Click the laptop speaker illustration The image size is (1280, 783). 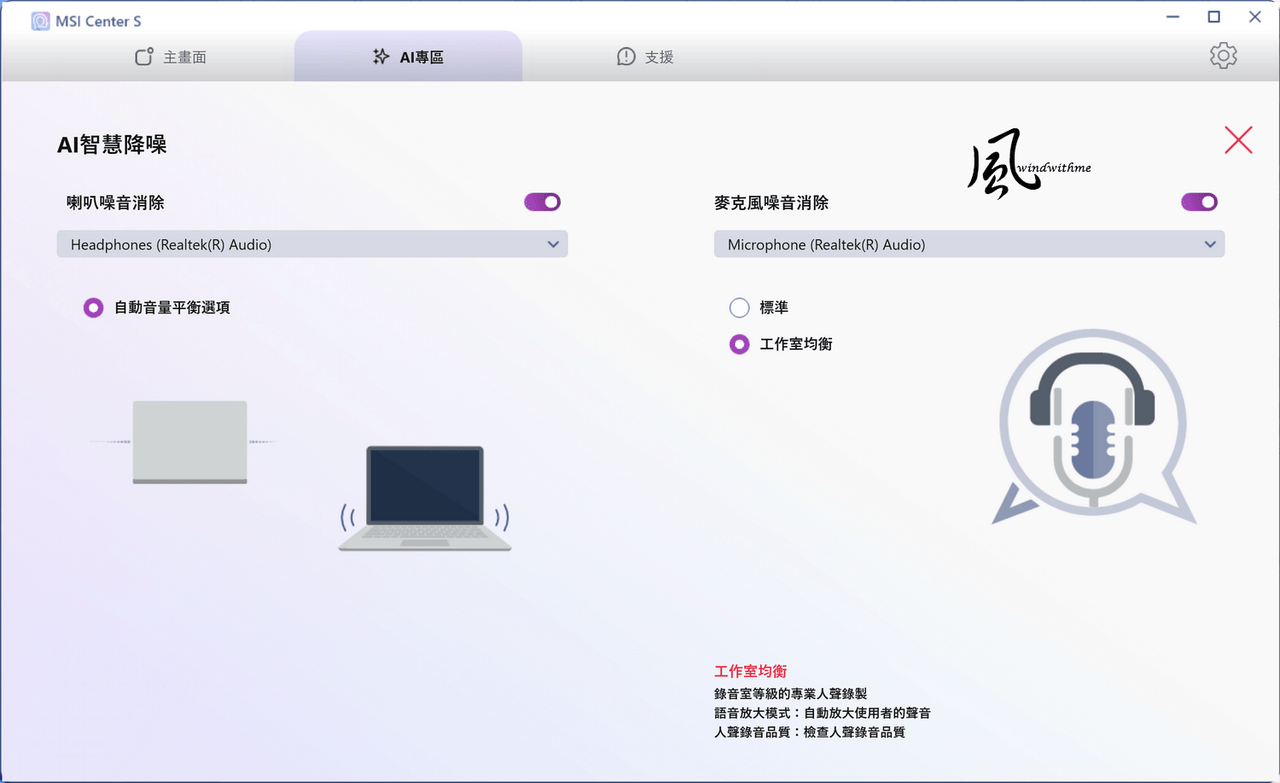click(425, 498)
